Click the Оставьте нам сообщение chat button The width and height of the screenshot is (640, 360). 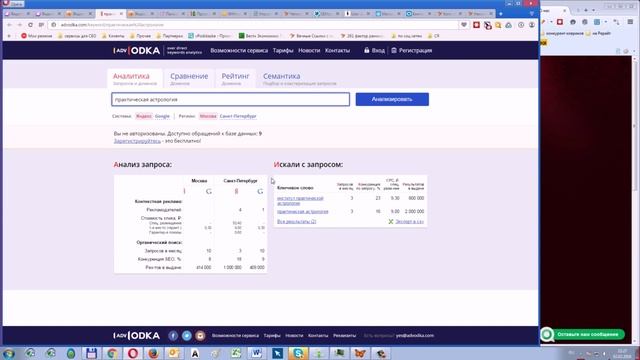click(x=583, y=334)
